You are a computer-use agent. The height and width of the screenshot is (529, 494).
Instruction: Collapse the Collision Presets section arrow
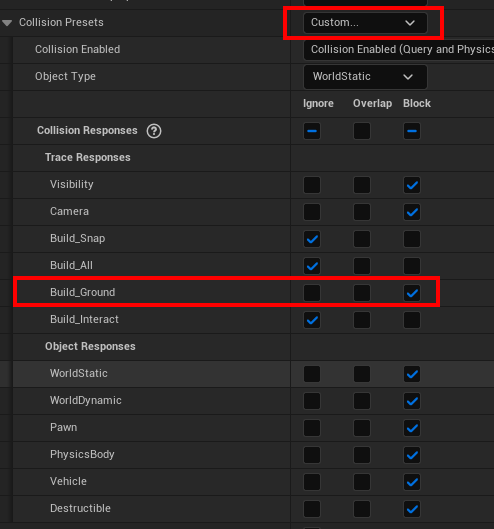7,23
